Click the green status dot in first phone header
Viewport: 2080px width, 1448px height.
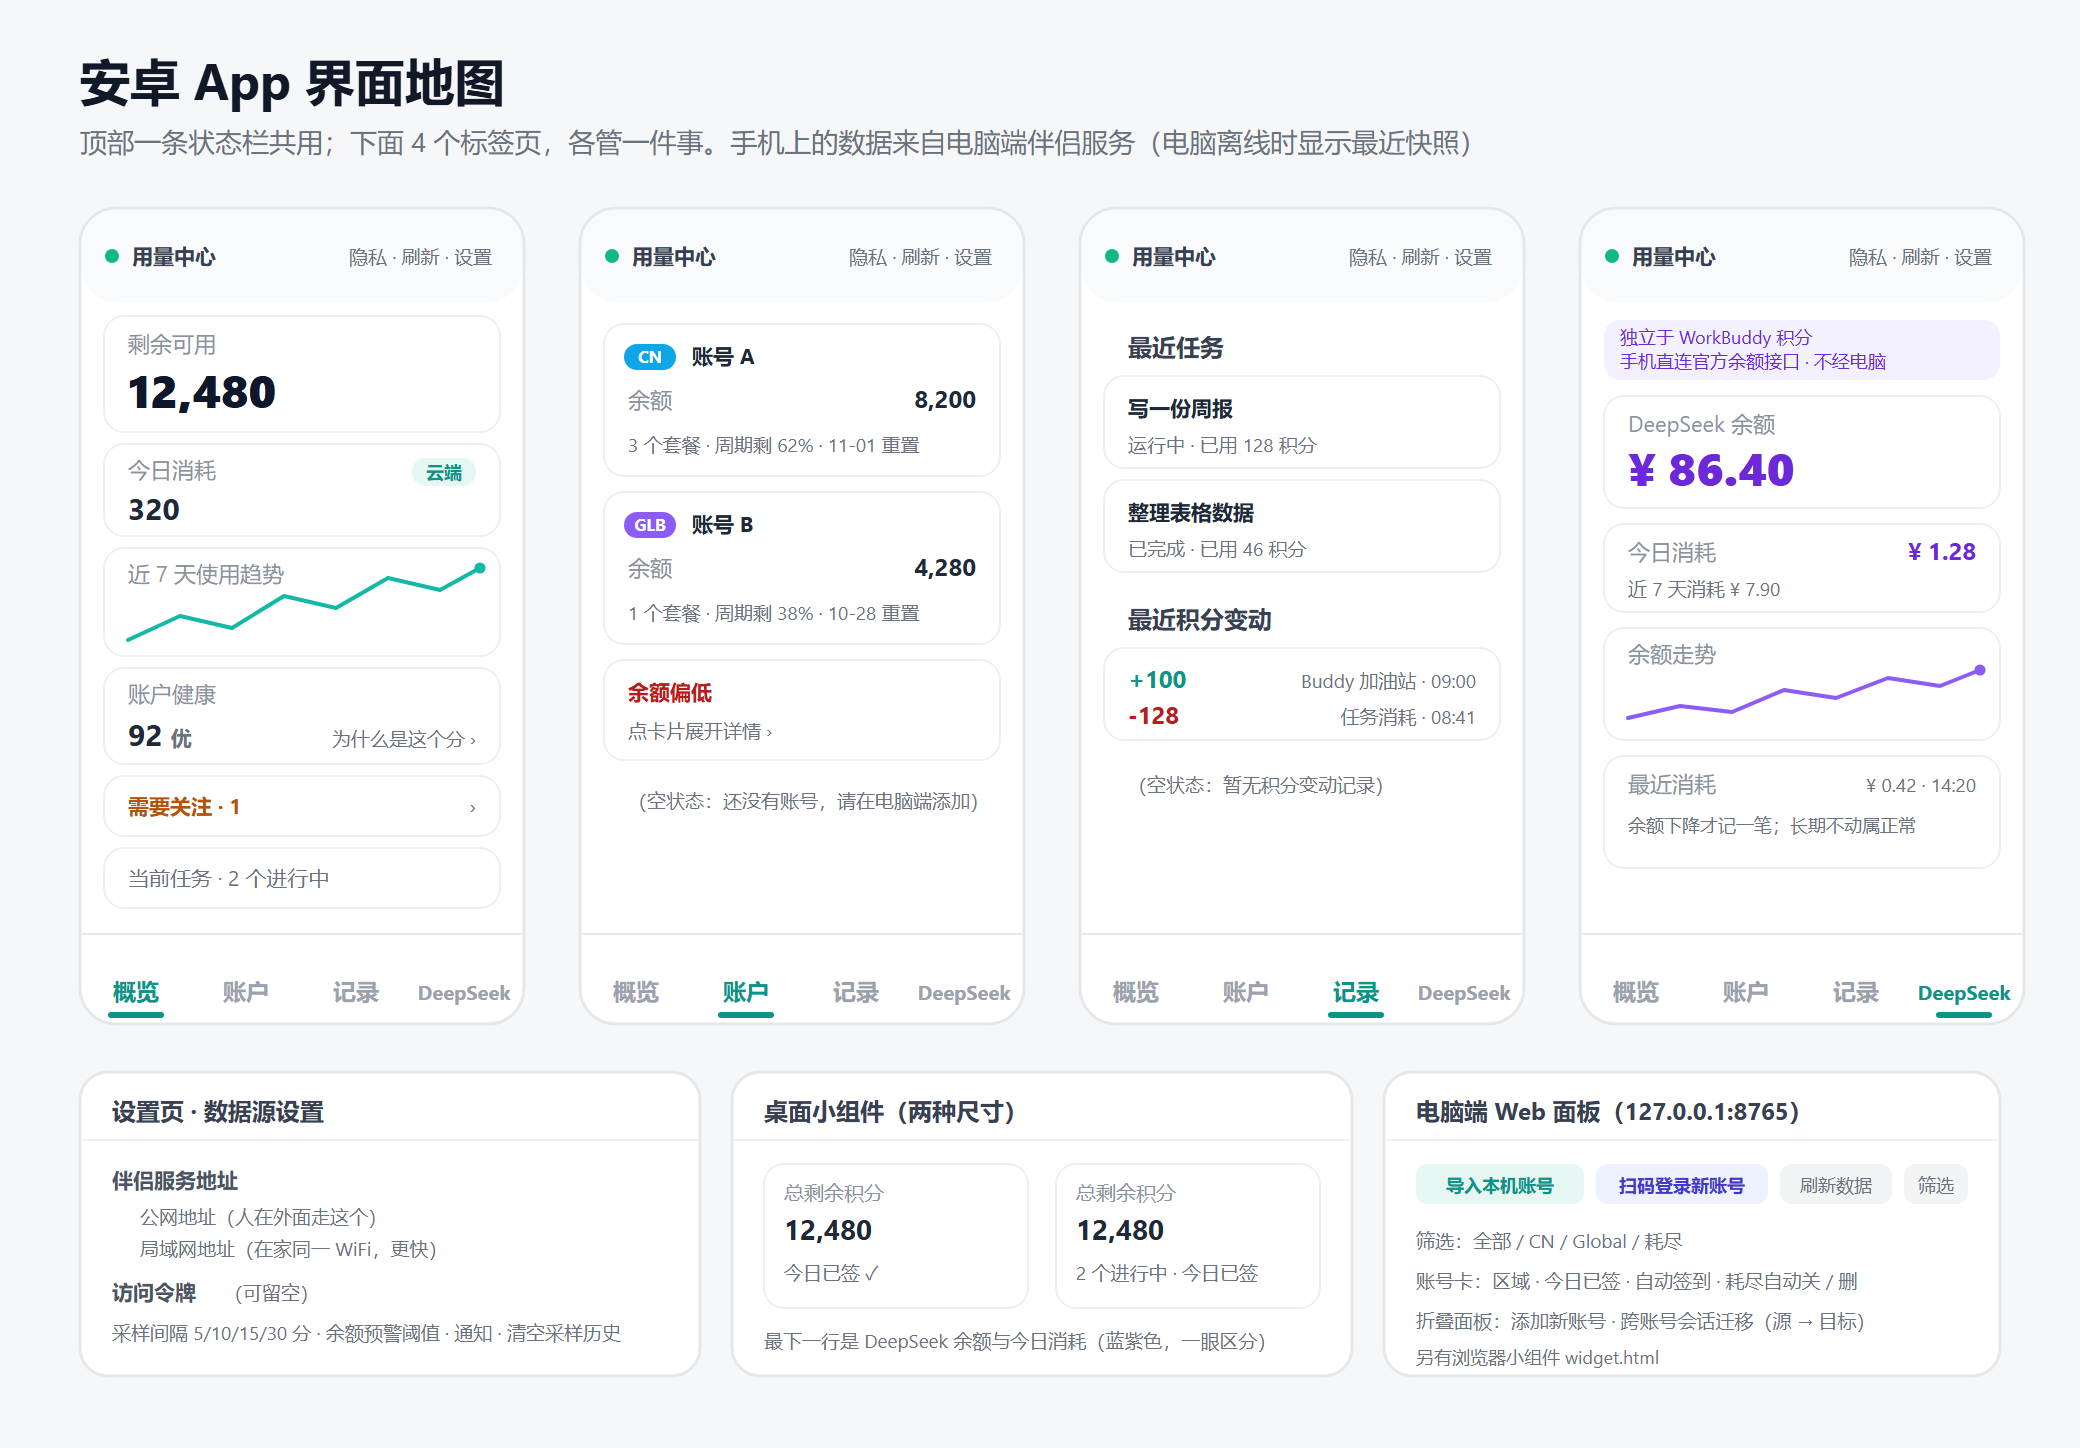[112, 256]
